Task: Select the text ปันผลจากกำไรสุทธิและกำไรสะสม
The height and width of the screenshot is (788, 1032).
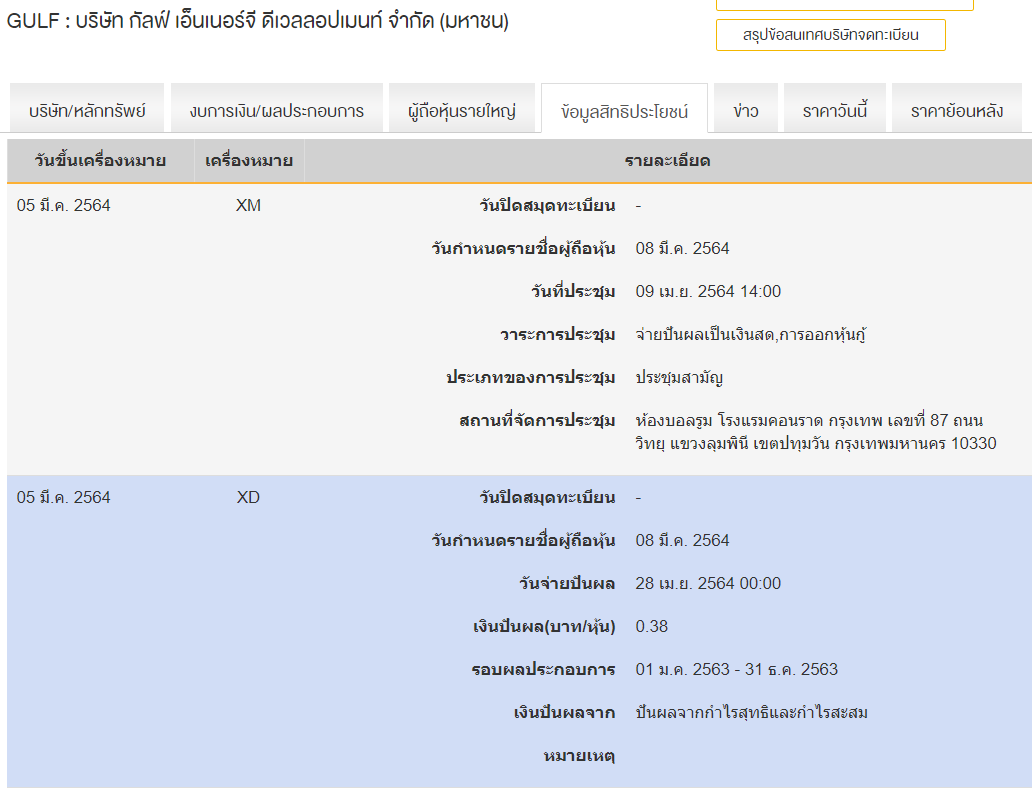Action: point(752,712)
